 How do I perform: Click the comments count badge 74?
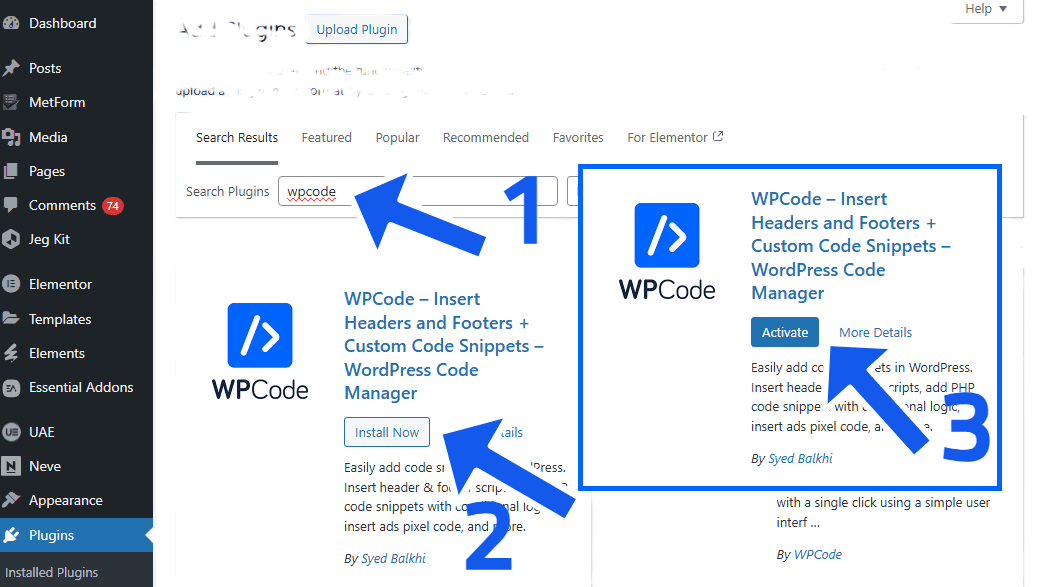[x=112, y=206]
